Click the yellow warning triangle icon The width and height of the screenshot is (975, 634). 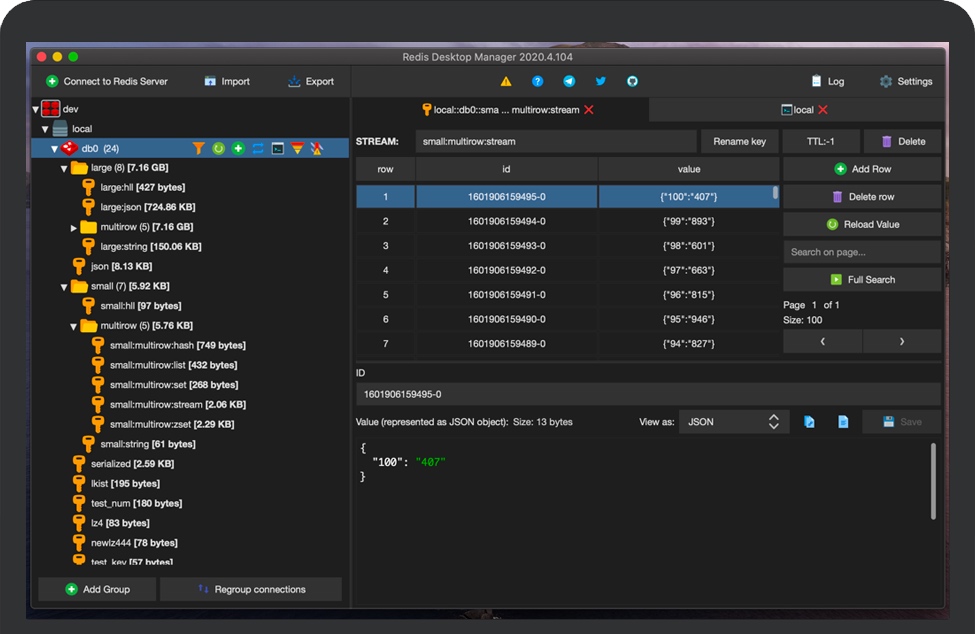[506, 82]
